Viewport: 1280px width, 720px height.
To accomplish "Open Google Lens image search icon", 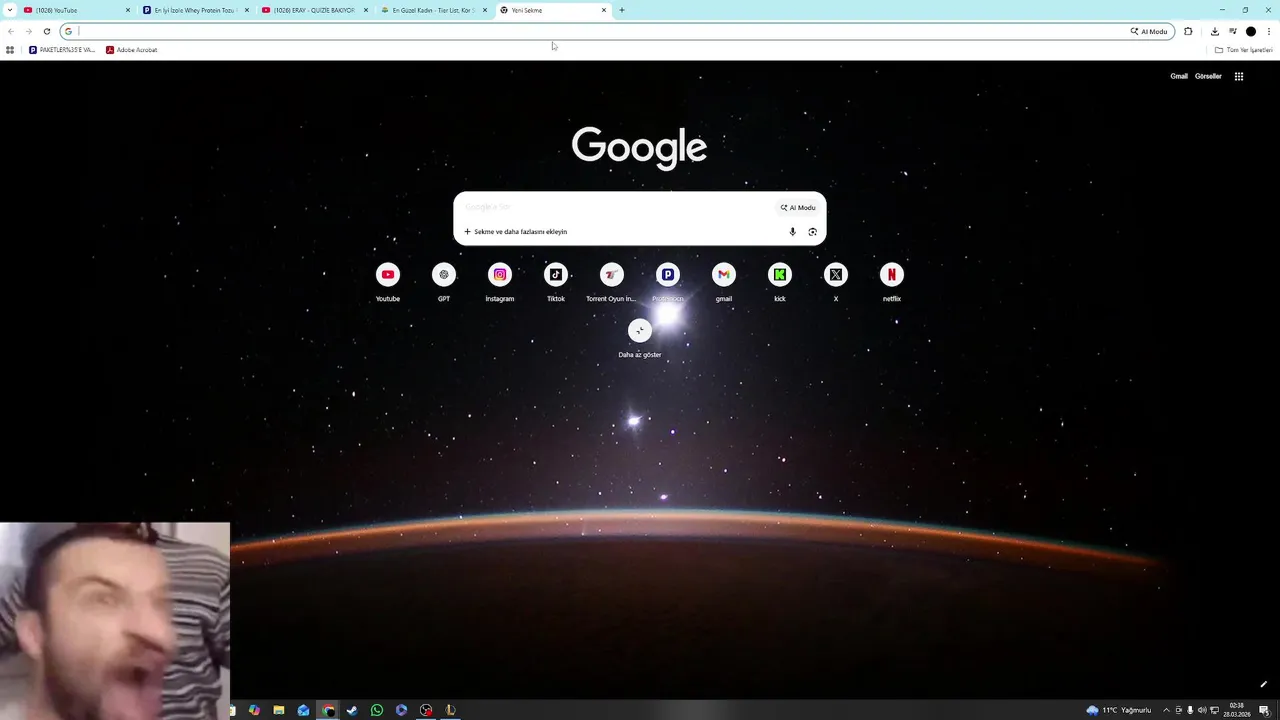I will pos(812,232).
